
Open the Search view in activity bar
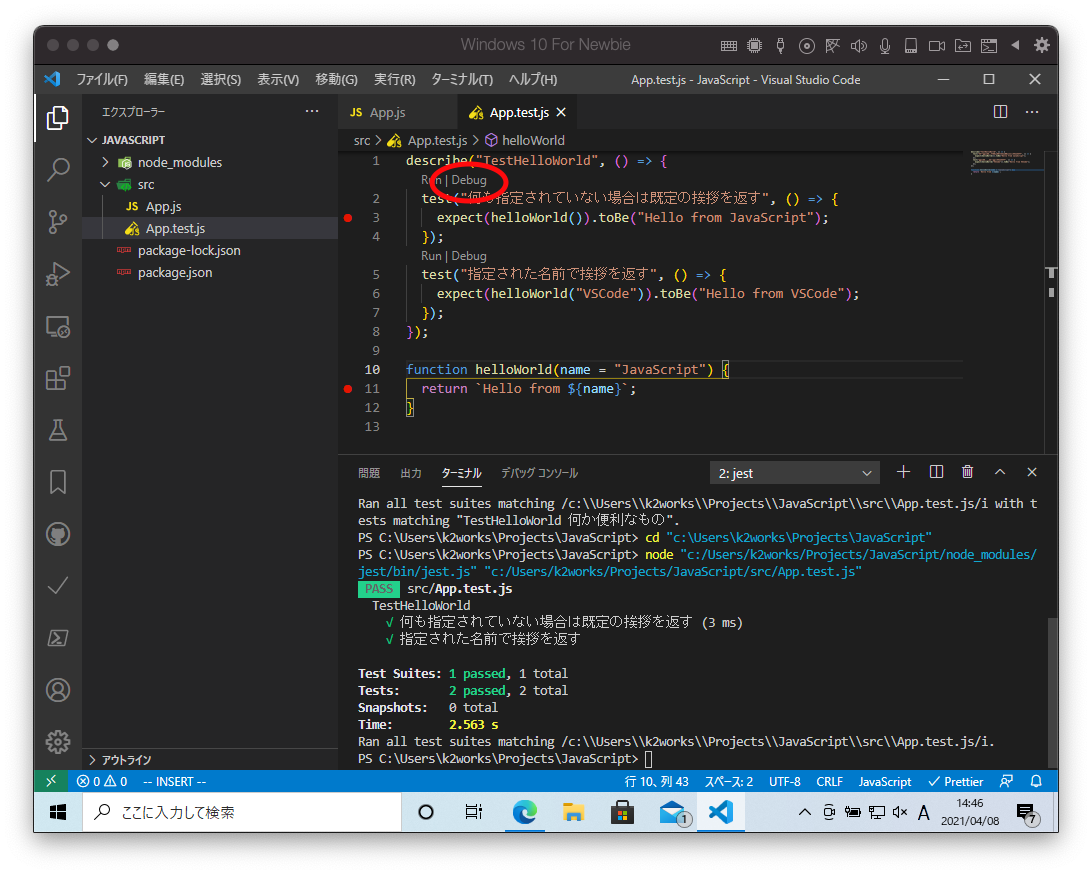[x=58, y=170]
